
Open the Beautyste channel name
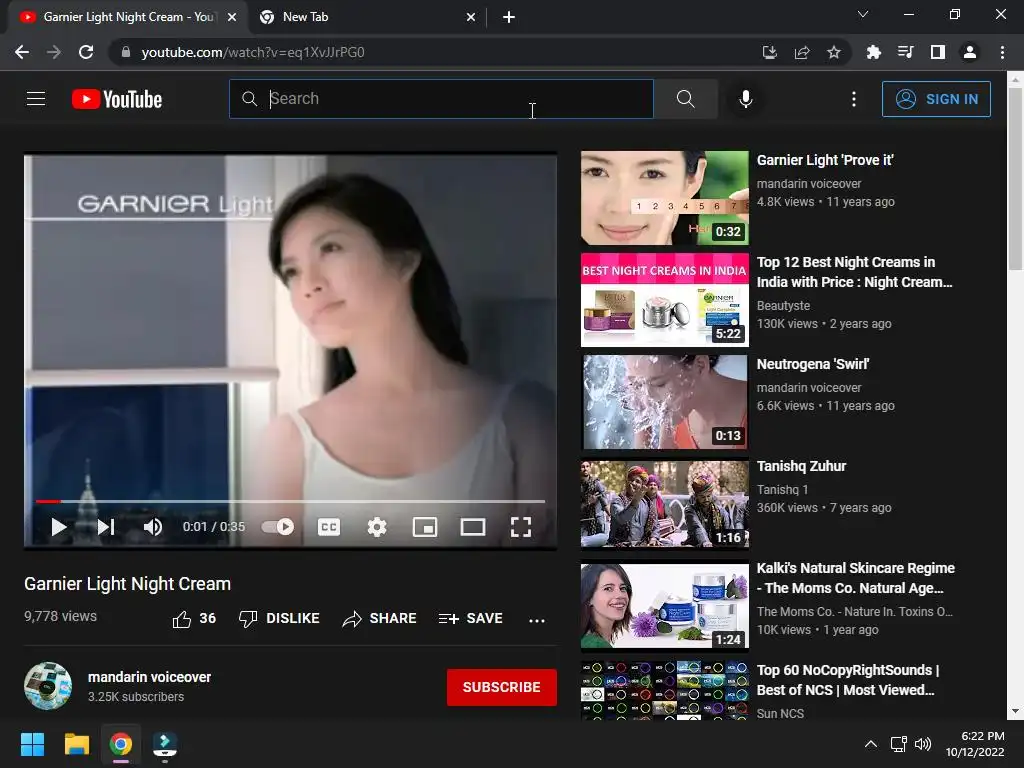783,306
